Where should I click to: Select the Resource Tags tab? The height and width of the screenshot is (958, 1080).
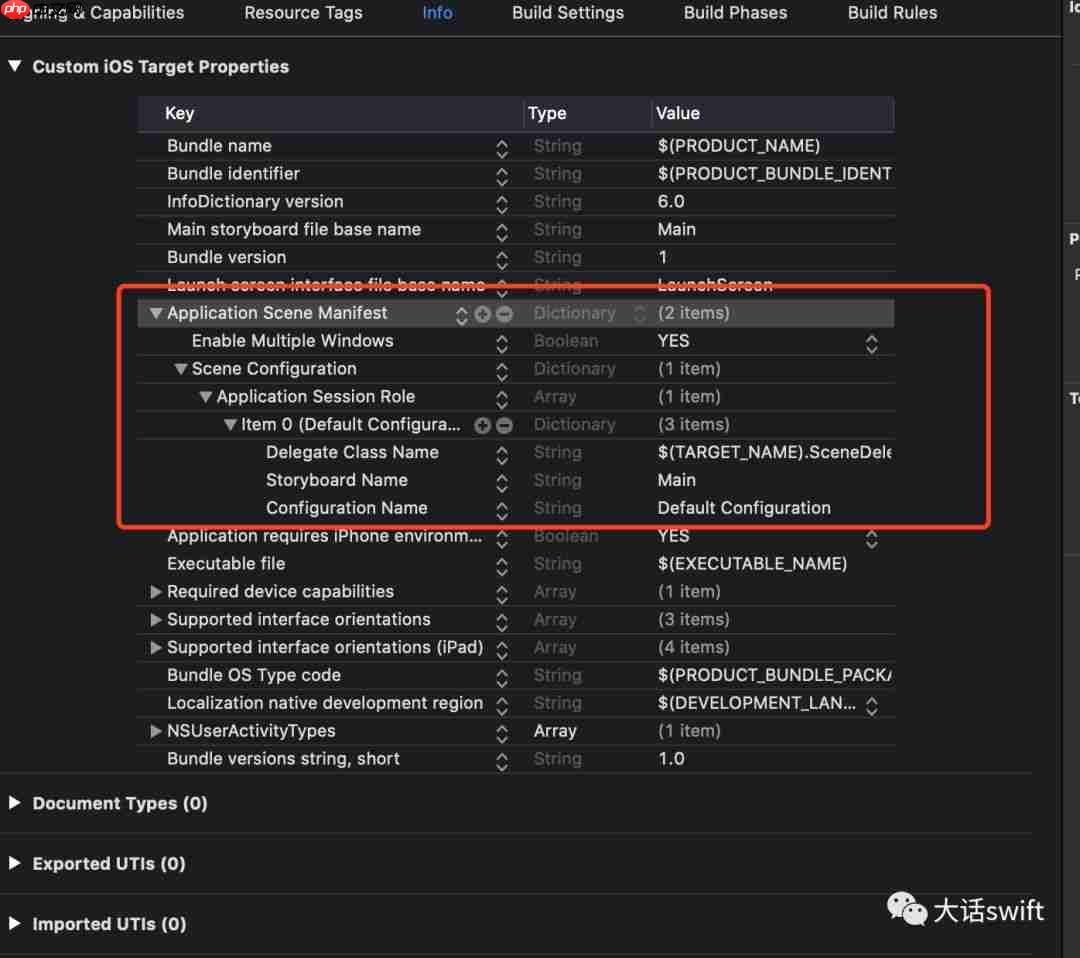click(x=303, y=13)
